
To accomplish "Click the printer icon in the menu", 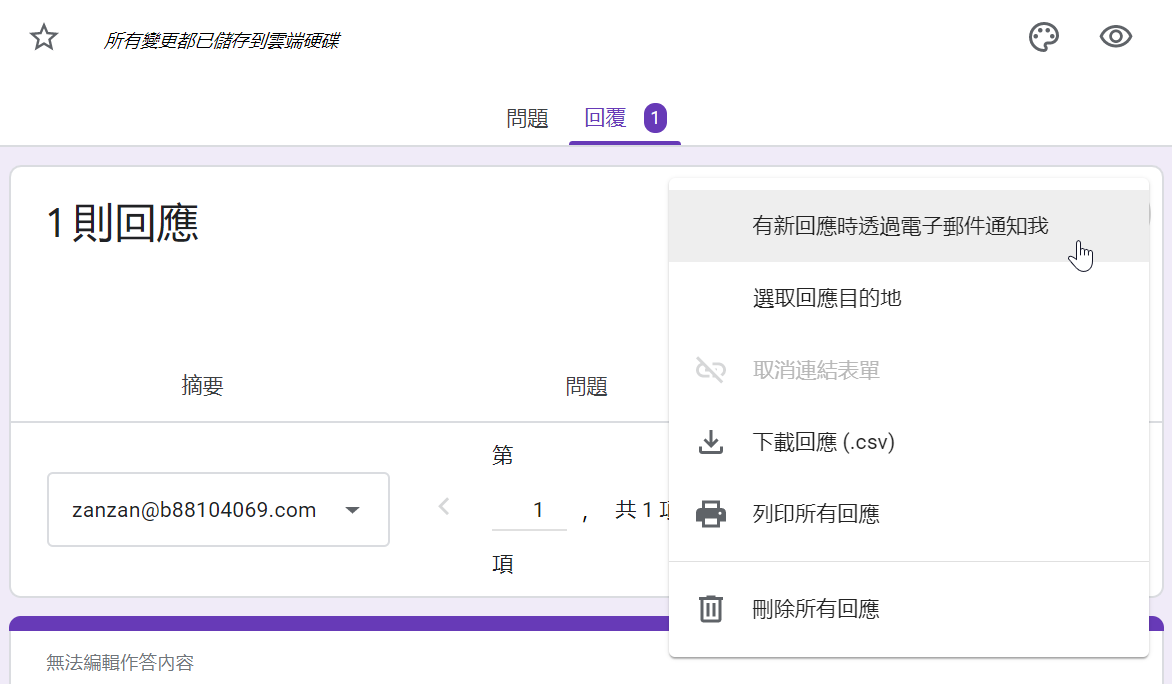I will tap(711, 514).
